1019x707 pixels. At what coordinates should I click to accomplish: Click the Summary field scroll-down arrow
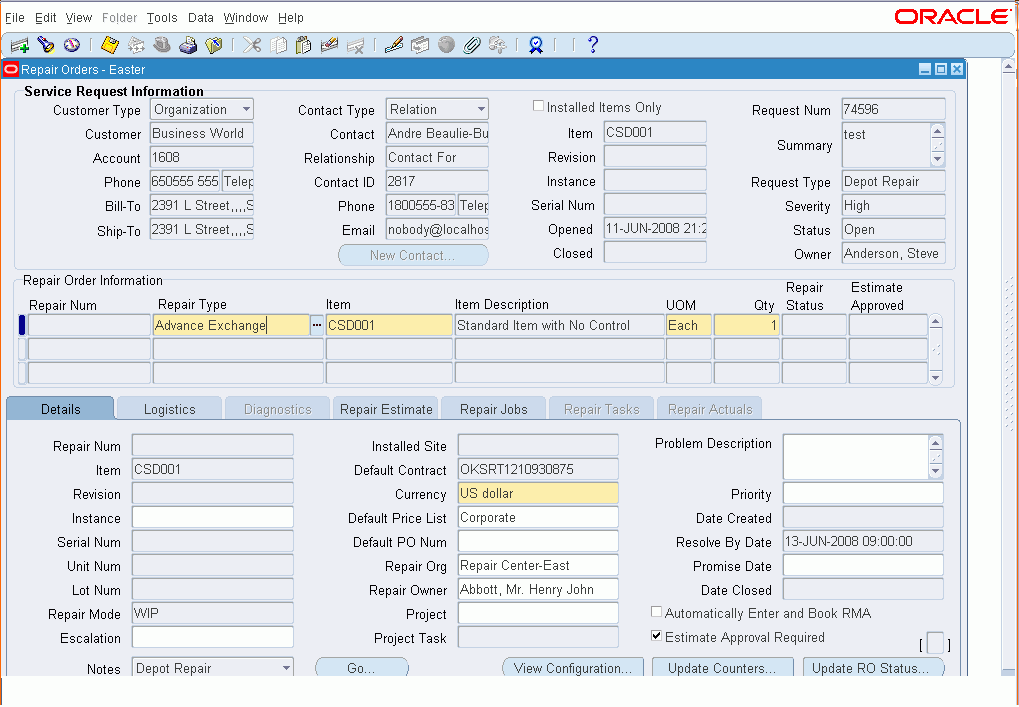(937, 159)
